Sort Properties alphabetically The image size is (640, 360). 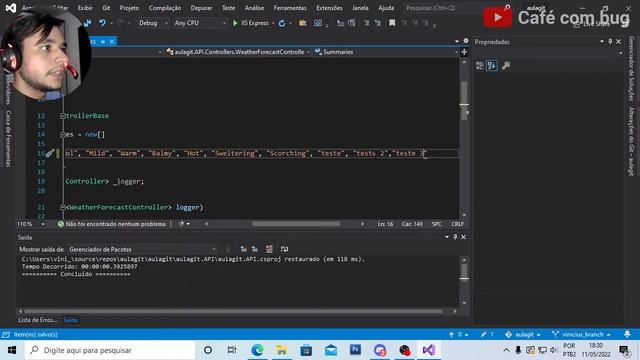click(x=492, y=66)
